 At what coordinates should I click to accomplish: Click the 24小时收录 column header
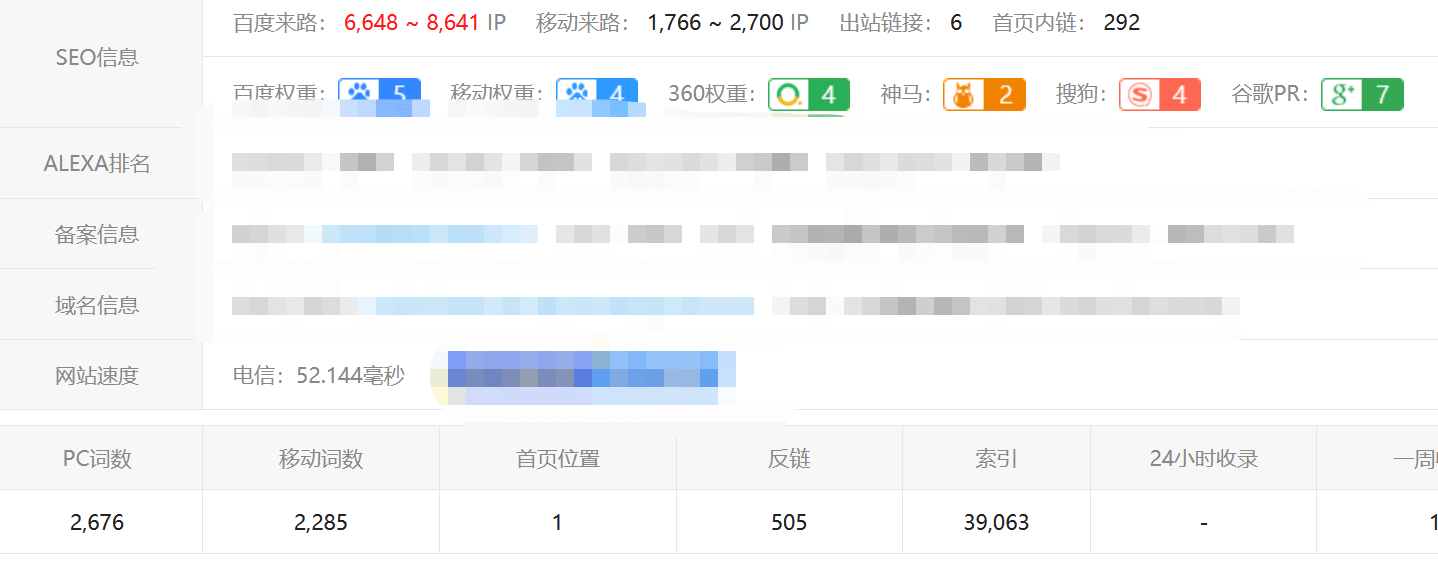click(1204, 459)
